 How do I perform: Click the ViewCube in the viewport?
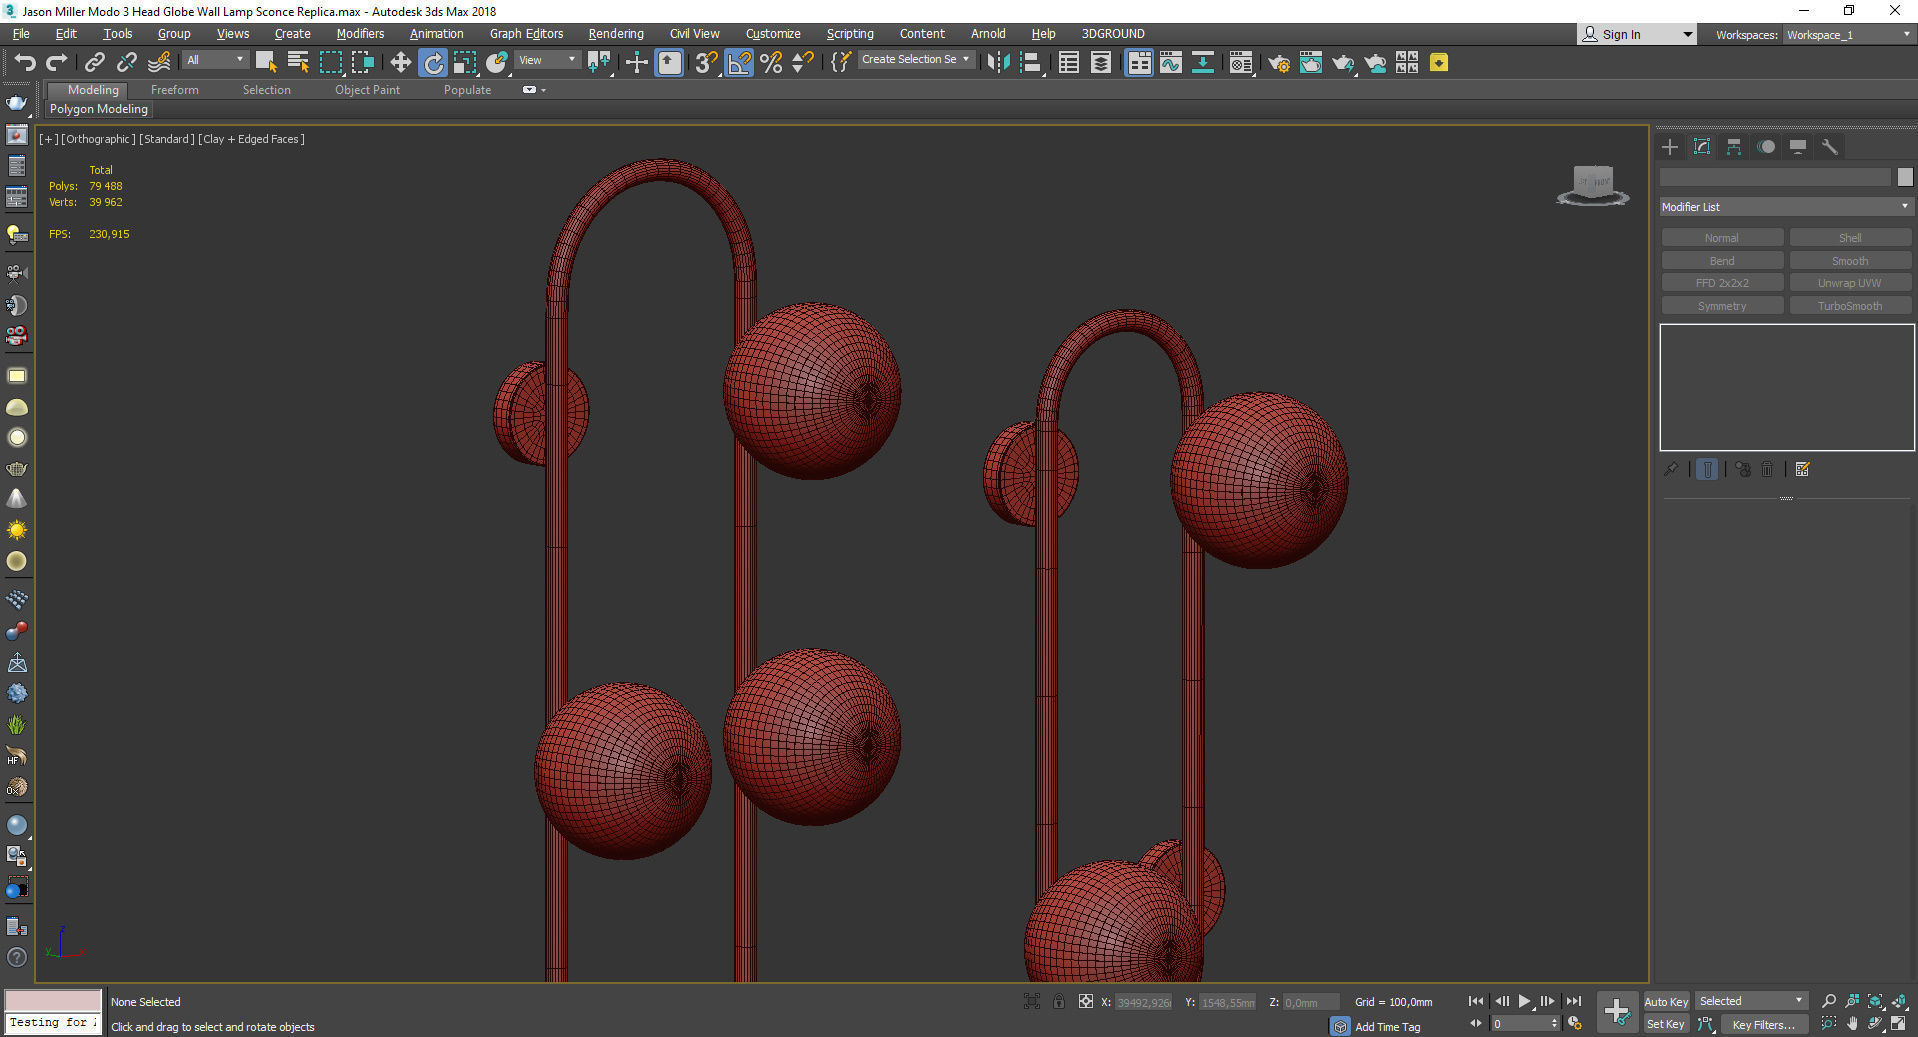pyautogui.click(x=1593, y=186)
